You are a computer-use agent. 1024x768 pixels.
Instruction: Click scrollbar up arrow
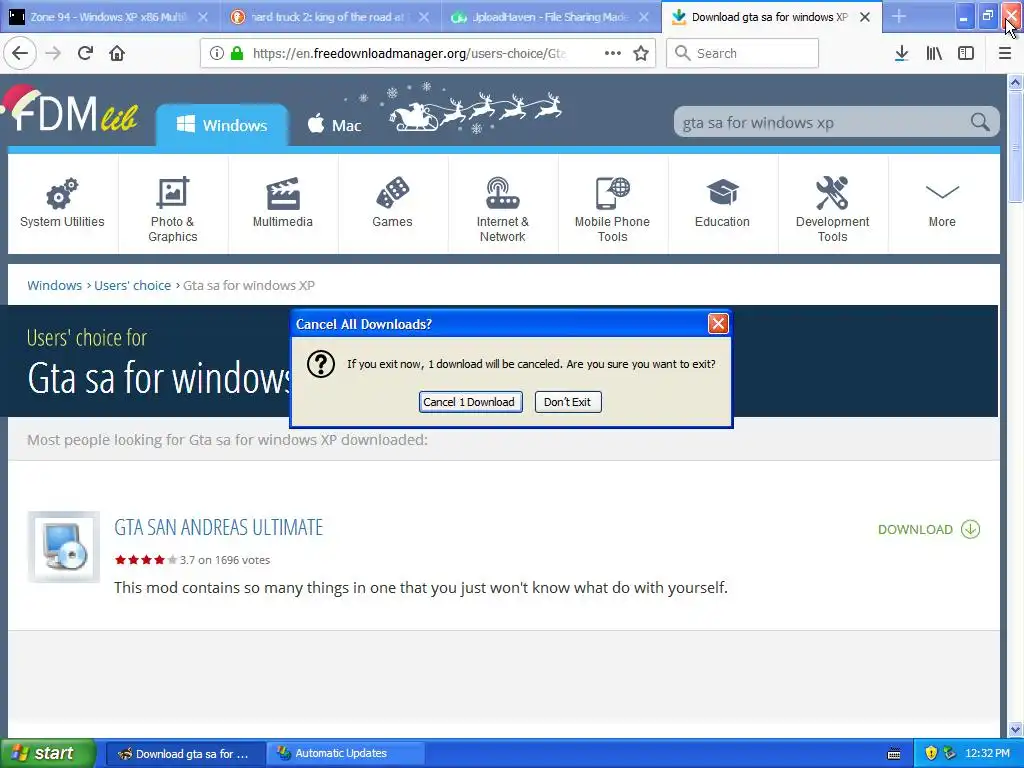coord(1015,82)
